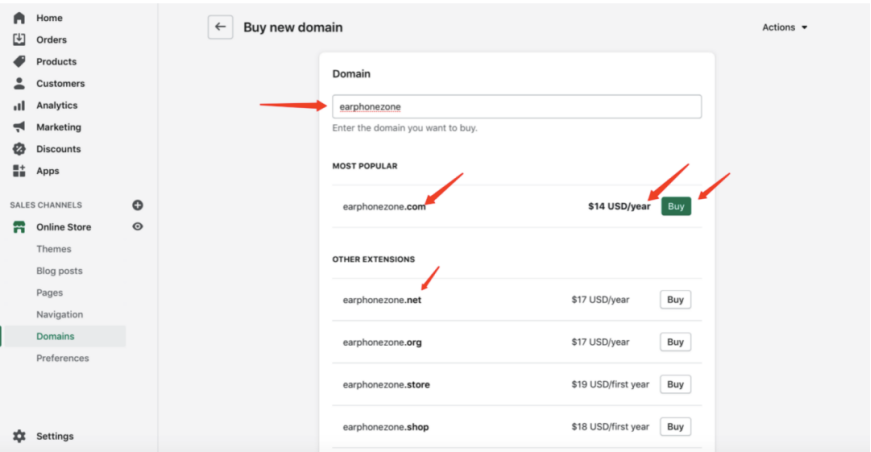Open Themes under Online Store
This screenshot has width=871, height=452.
point(53,249)
